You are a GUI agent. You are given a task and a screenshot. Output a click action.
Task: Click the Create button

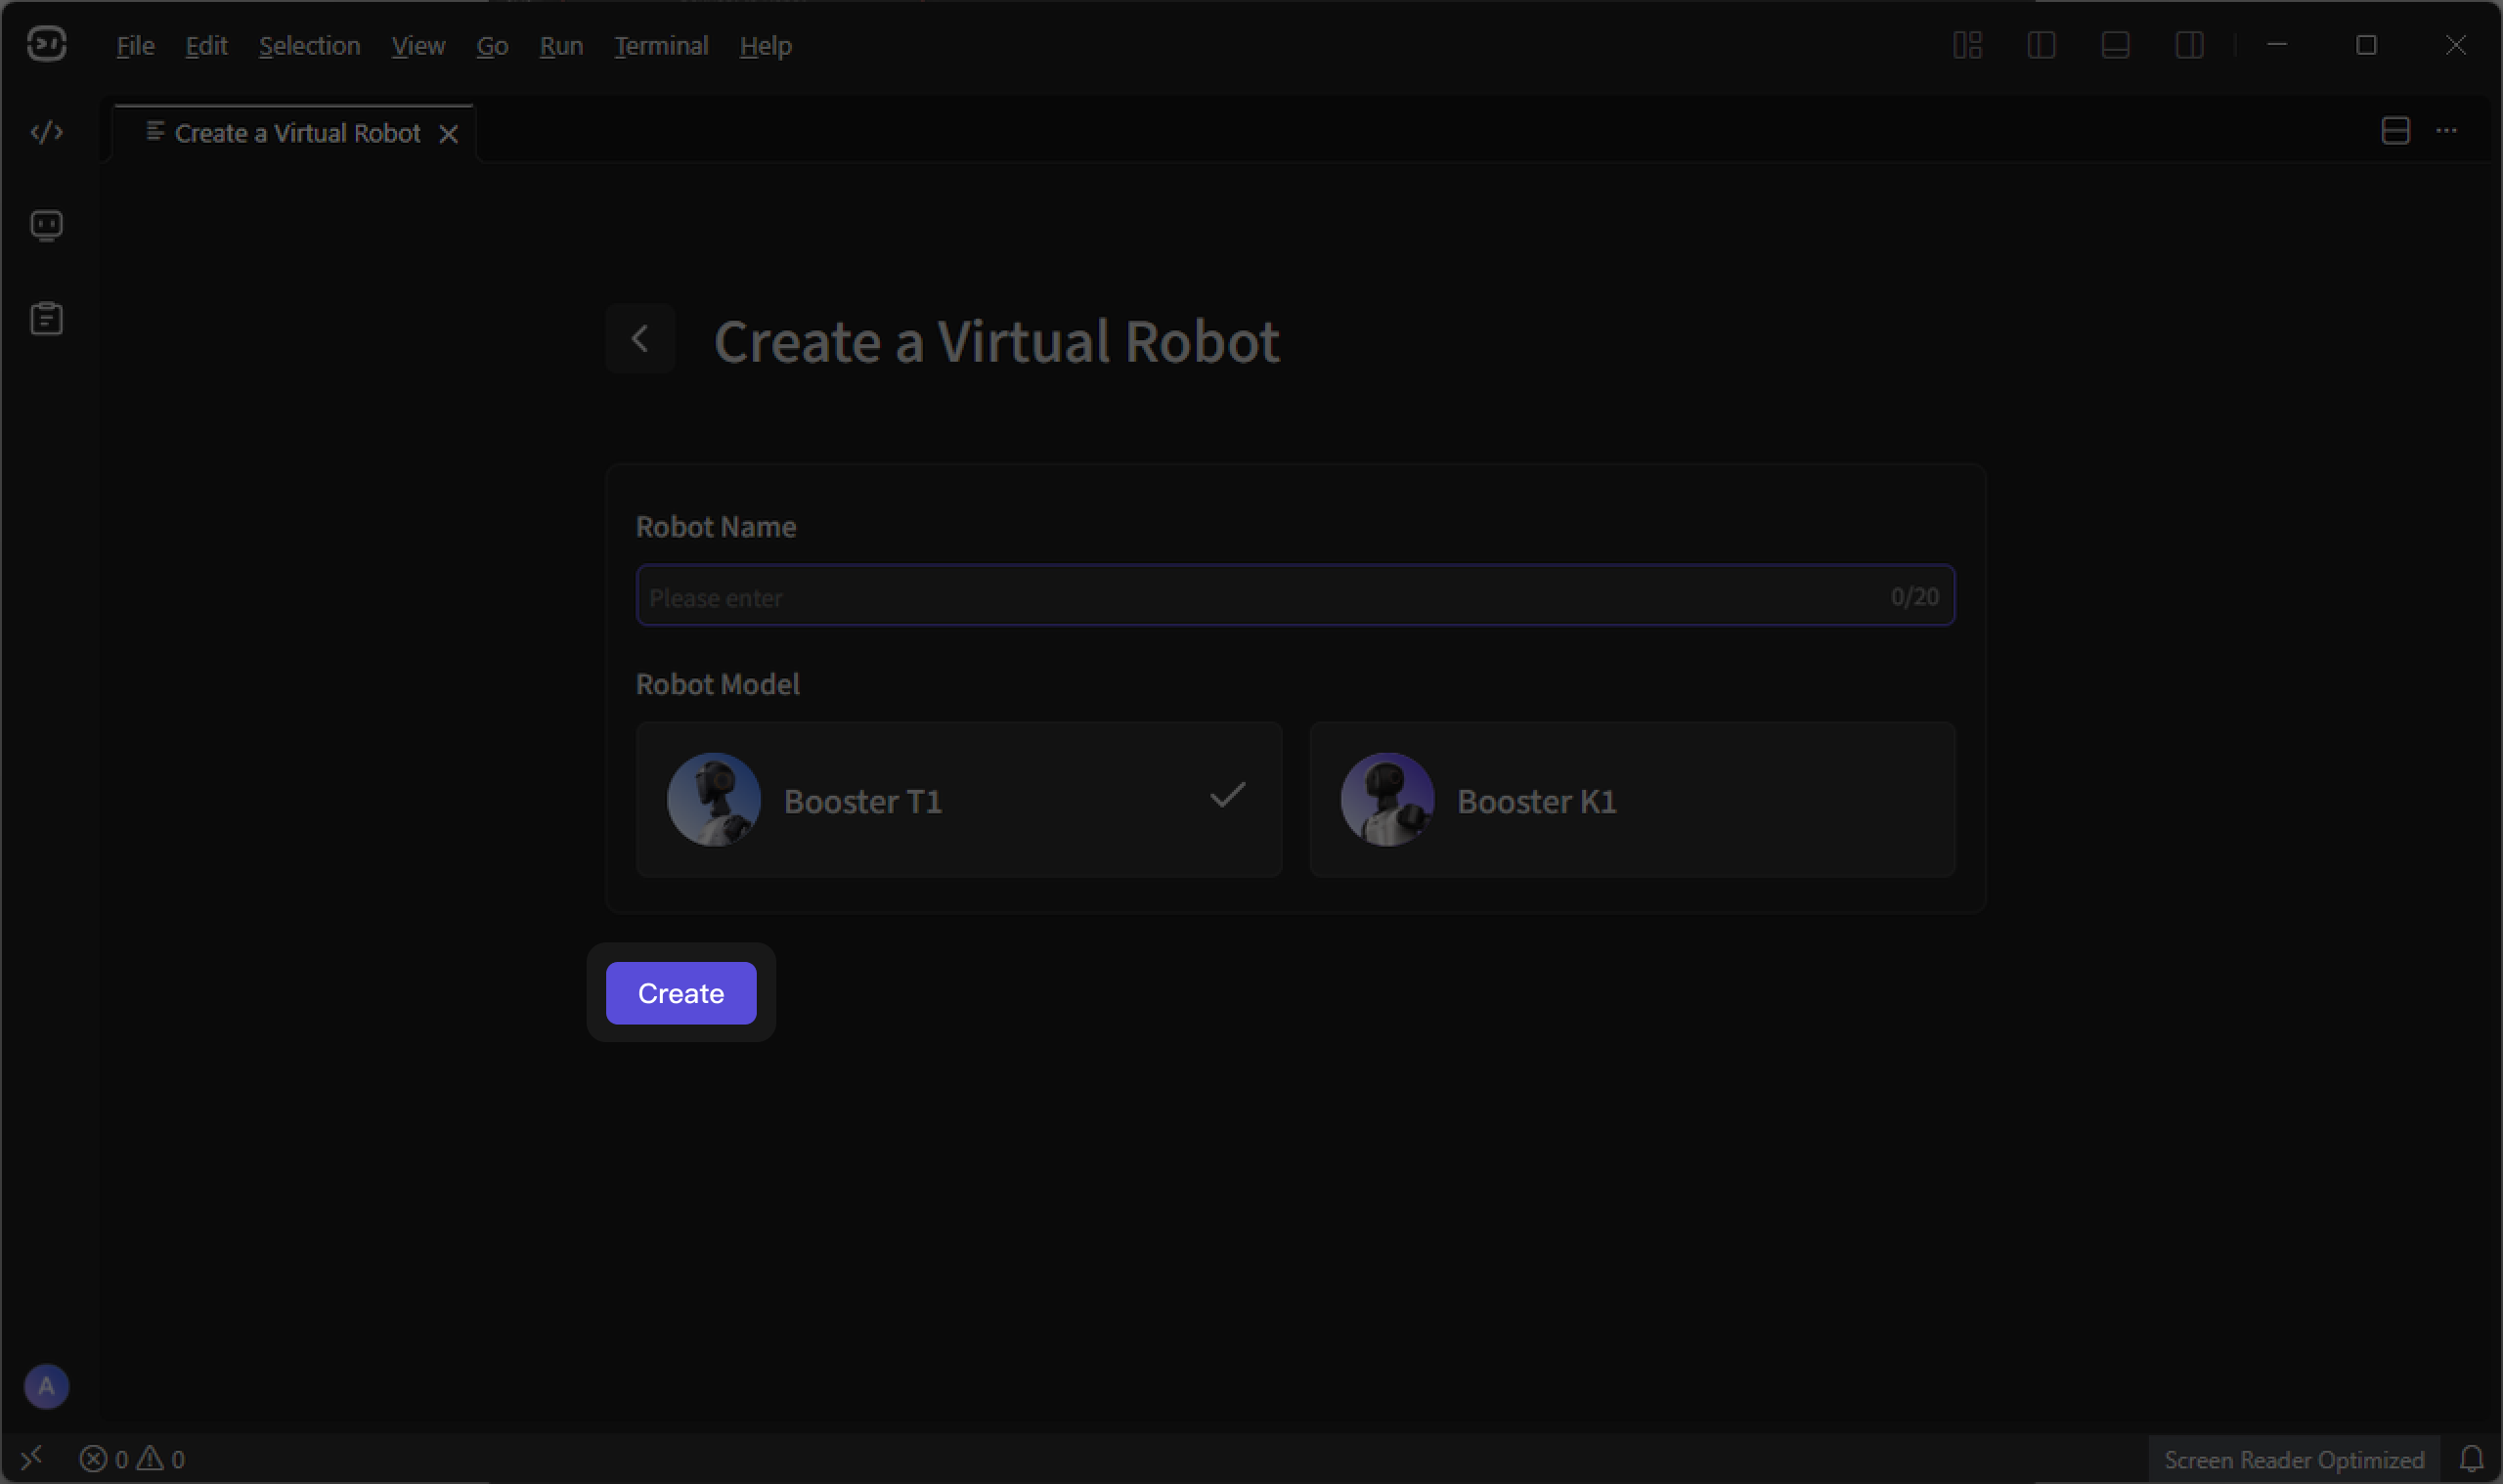(x=681, y=993)
